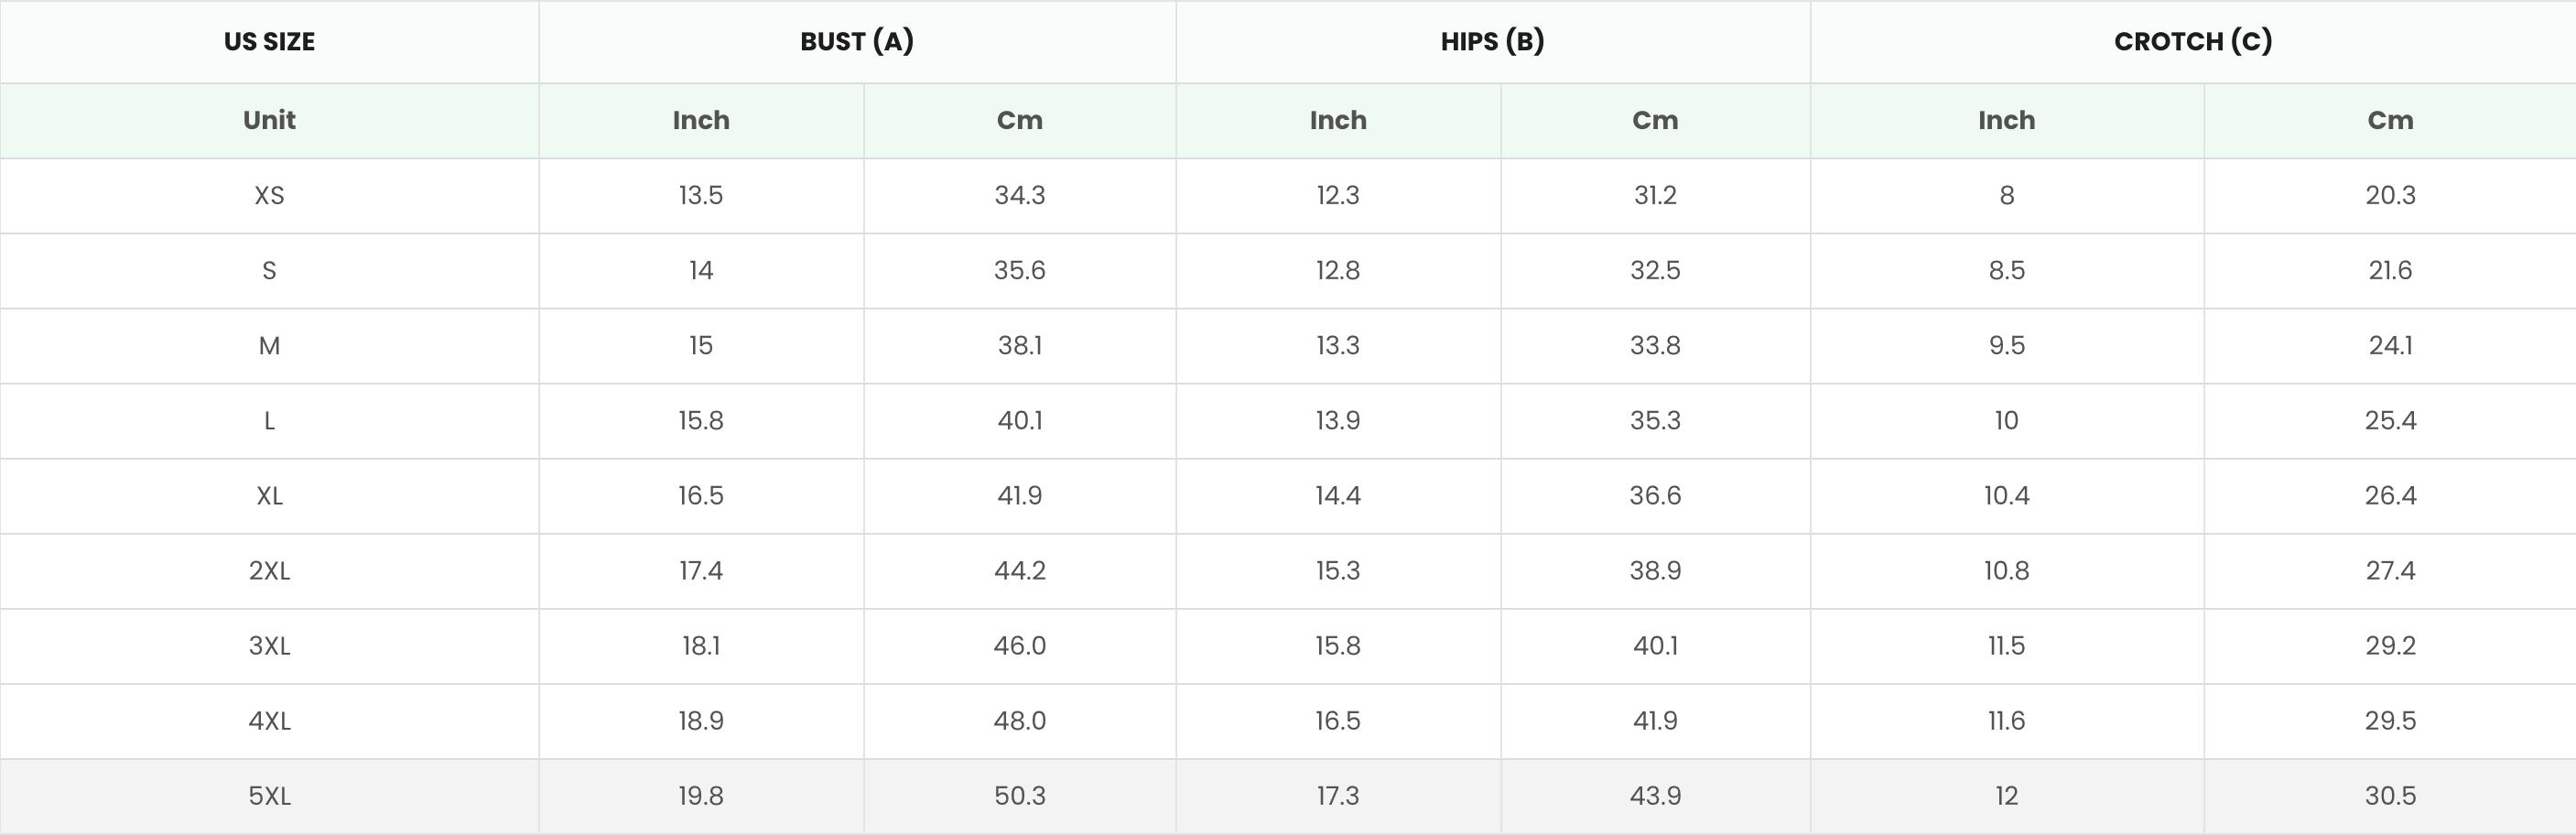Select the 10.8 crotch inch value
The width and height of the screenshot is (2576, 835).
[2006, 571]
